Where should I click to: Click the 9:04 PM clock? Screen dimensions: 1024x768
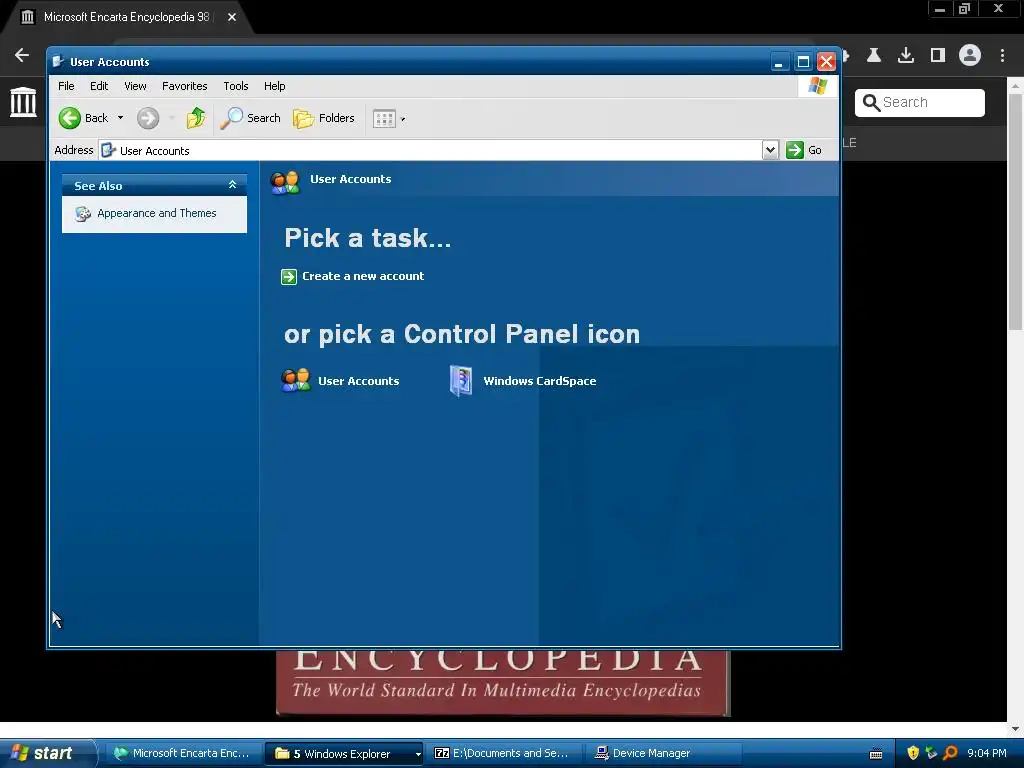(986, 753)
